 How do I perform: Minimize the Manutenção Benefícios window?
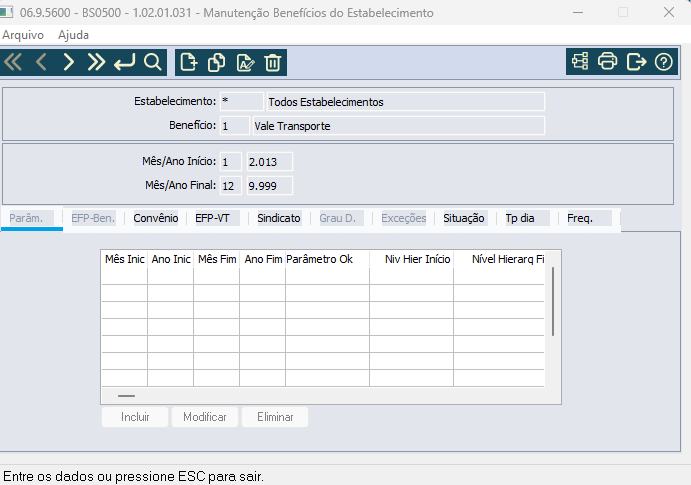click(x=578, y=12)
